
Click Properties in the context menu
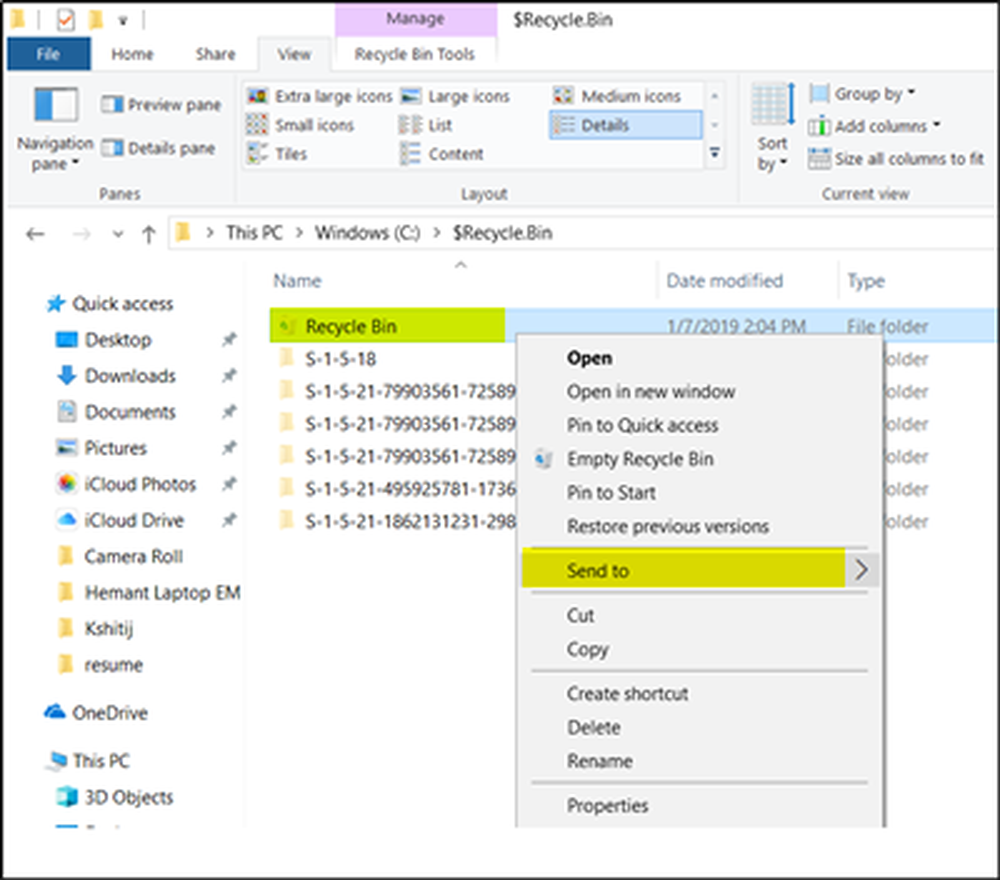607,805
